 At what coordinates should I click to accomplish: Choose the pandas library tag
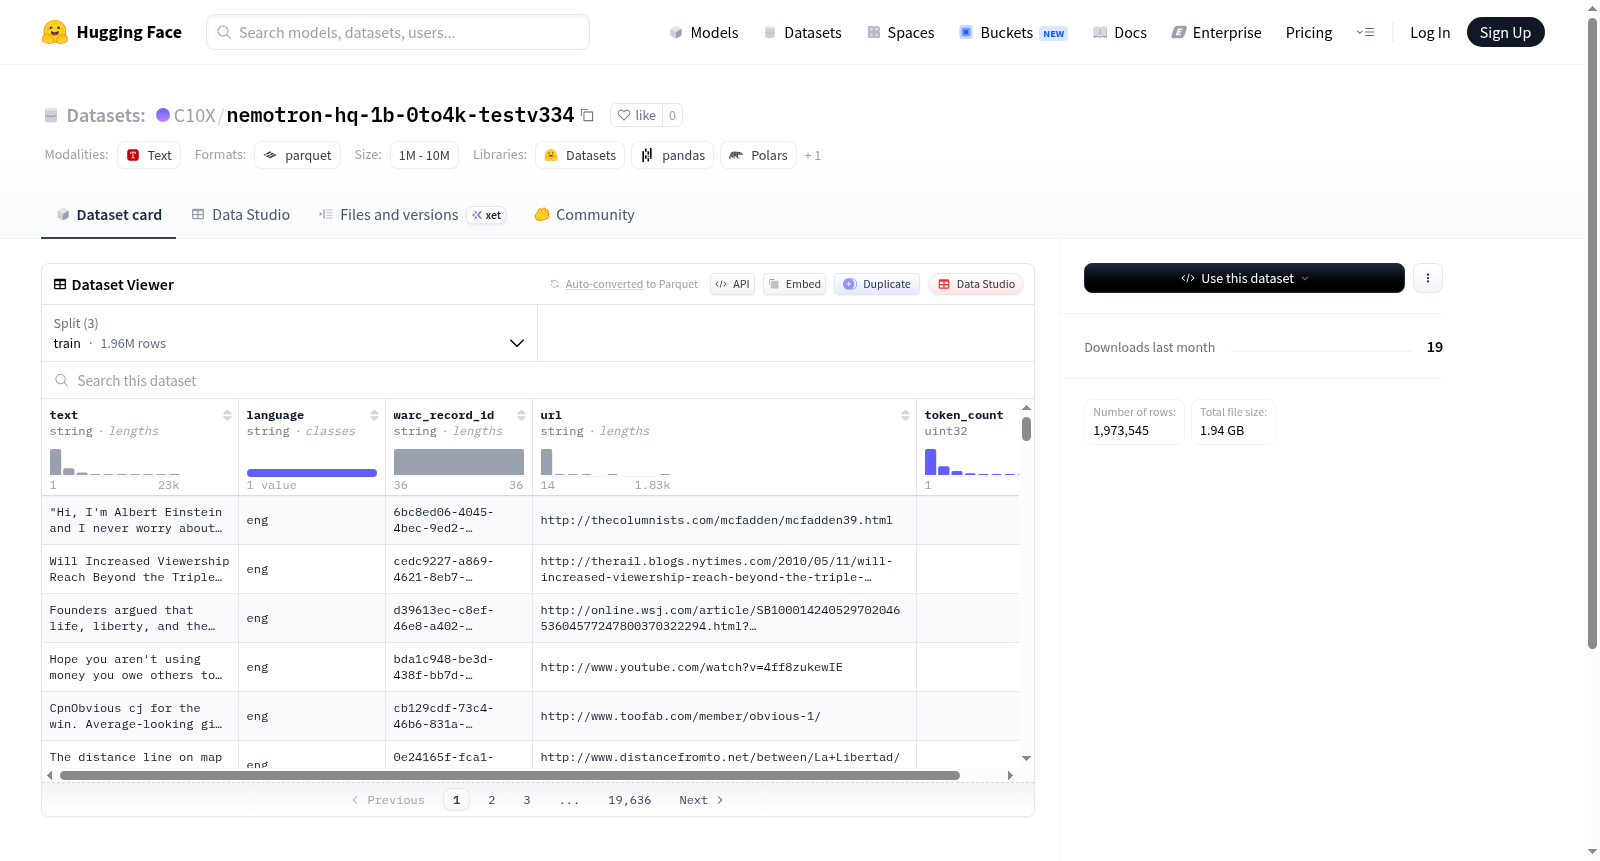coord(672,155)
